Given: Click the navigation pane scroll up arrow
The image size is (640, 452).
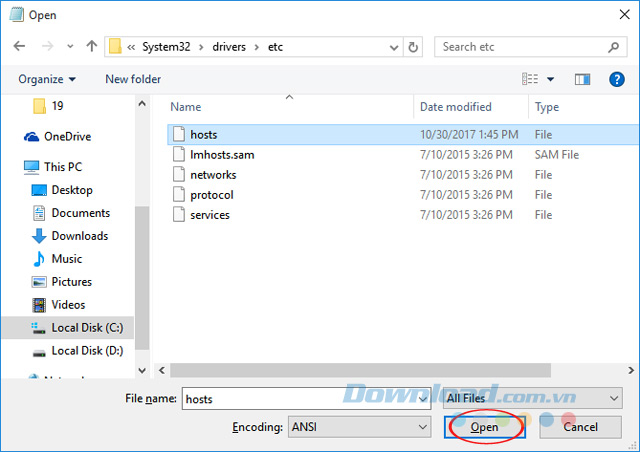Looking at the screenshot, I should 142,104.
